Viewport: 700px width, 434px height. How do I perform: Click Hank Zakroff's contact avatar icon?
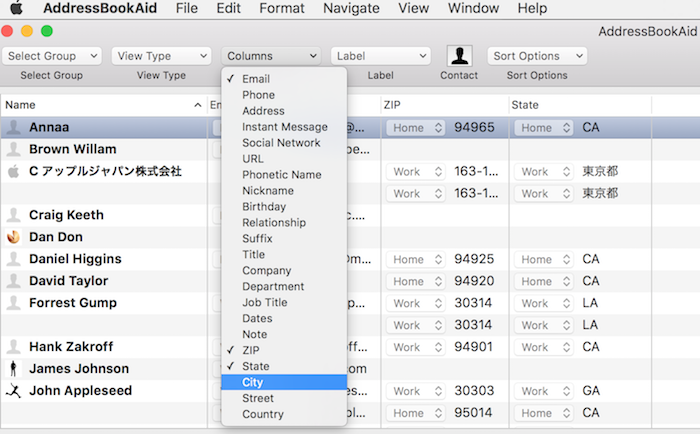(14, 346)
